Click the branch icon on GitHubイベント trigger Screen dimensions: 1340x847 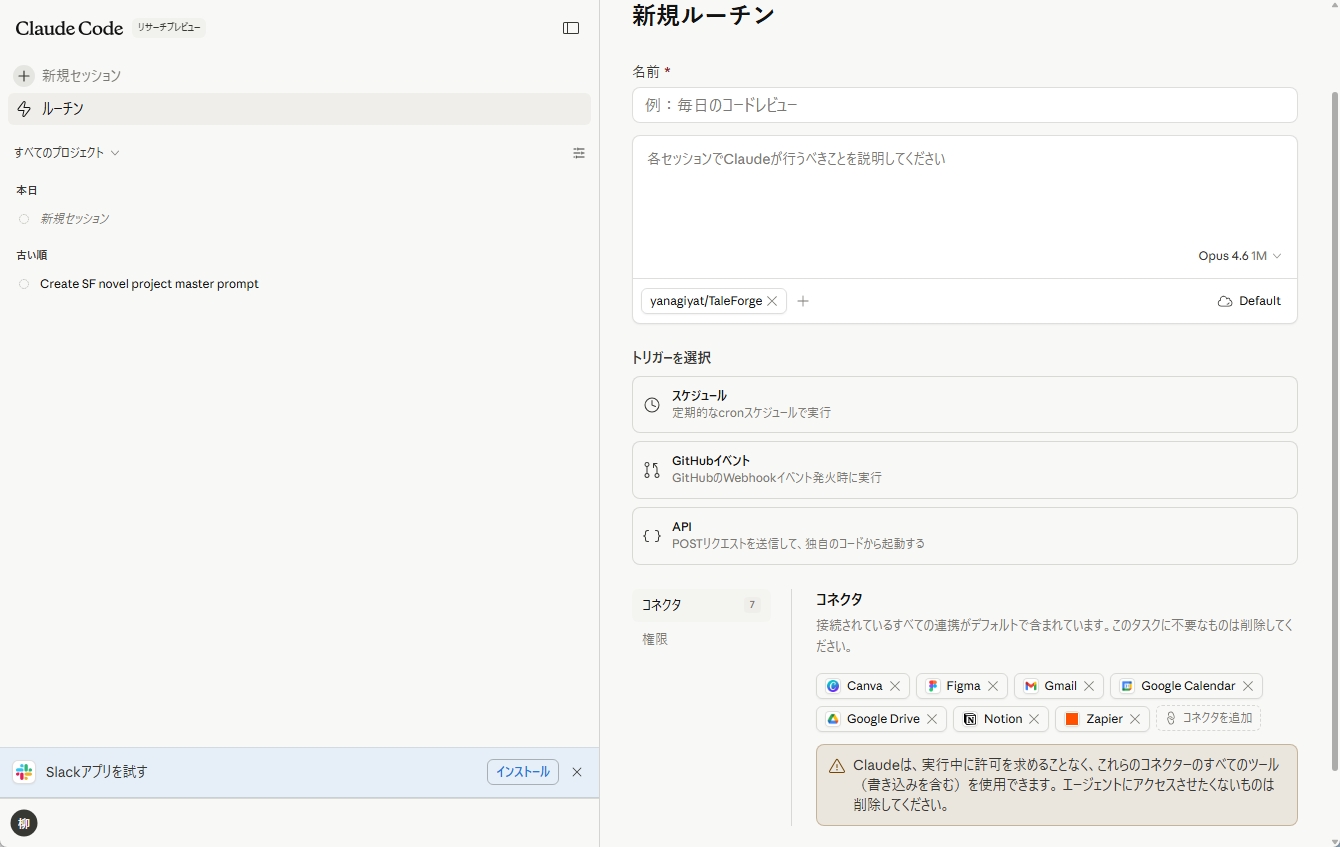pyautogui.click(x=651, y=469)
